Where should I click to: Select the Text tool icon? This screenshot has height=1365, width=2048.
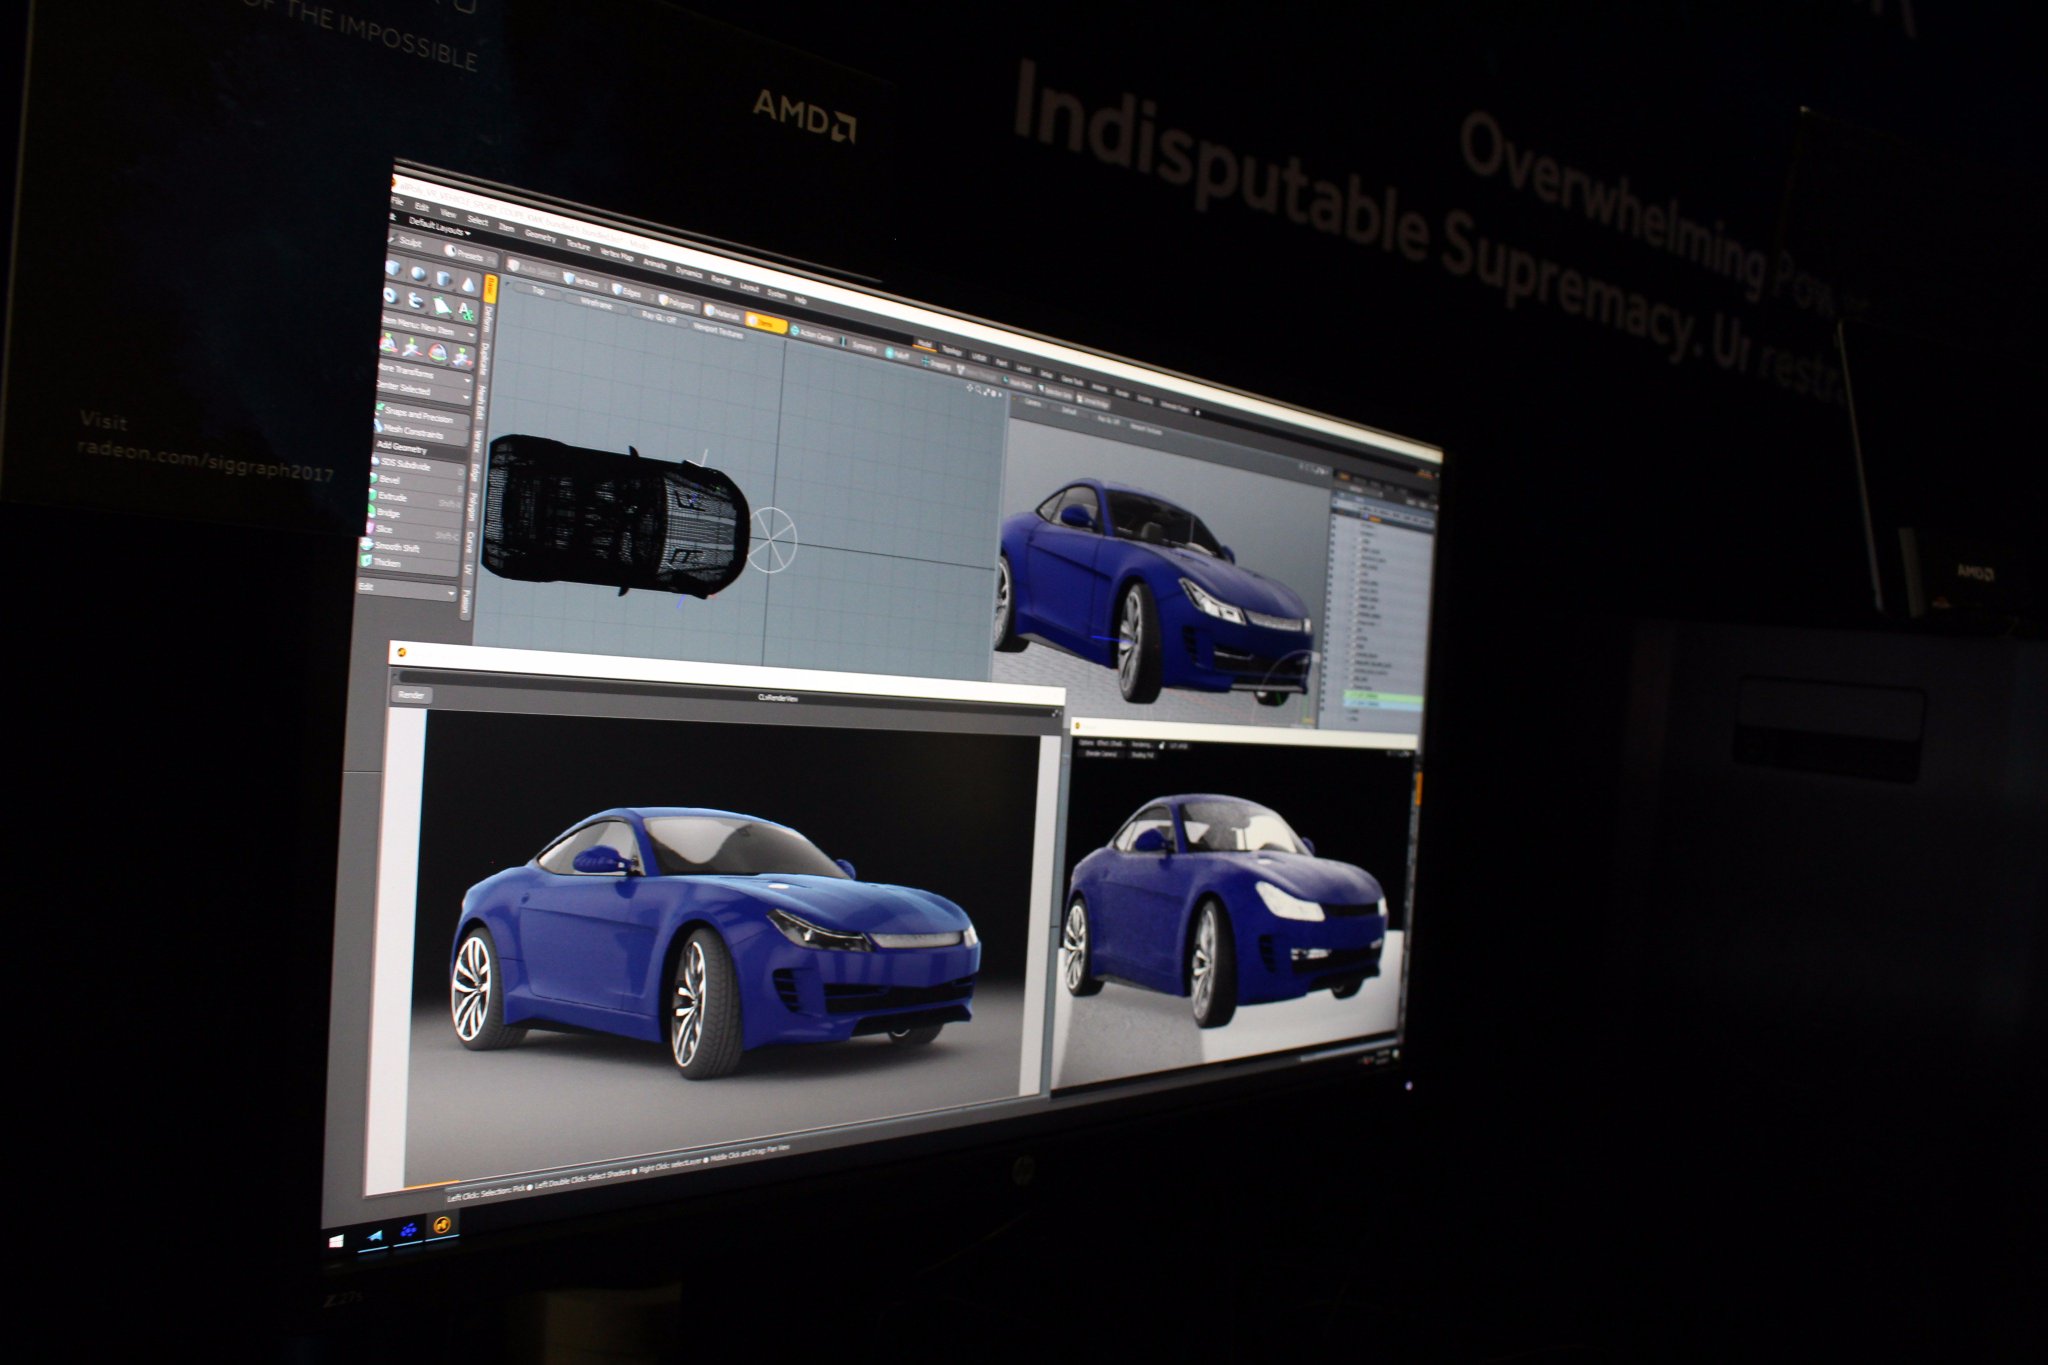pyautogui.click(x=466, y=311)
